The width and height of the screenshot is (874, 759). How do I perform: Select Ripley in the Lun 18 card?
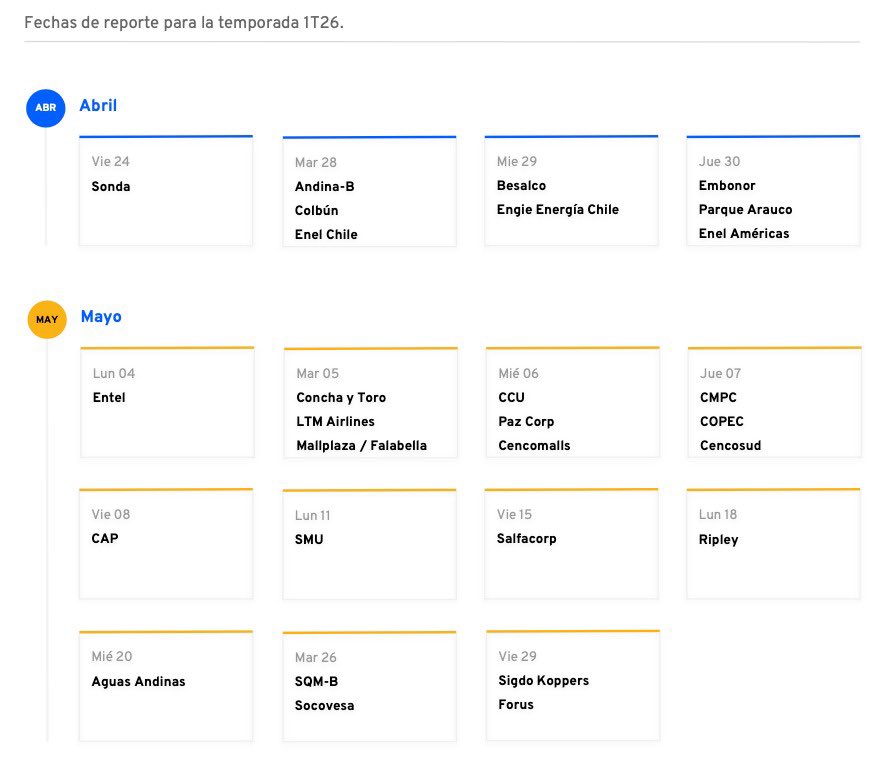(718, 539)
